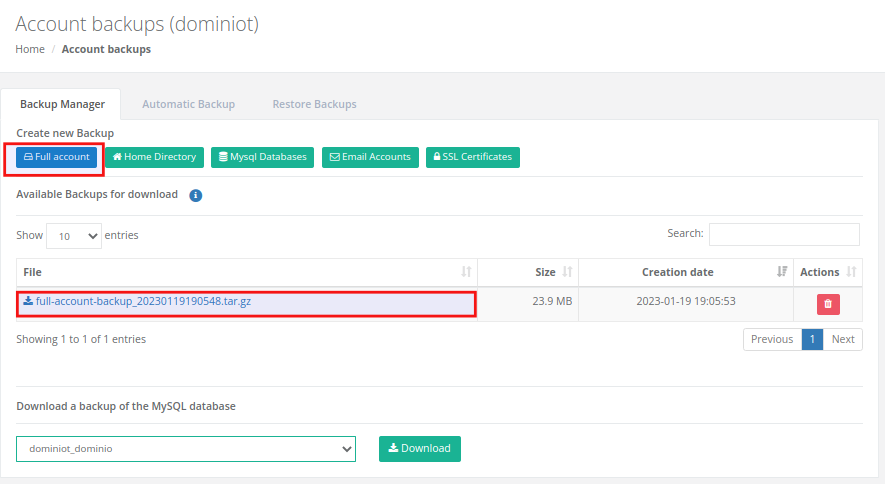
Task: Create a Home Directory backup
Action: click(x=154, y=157)
